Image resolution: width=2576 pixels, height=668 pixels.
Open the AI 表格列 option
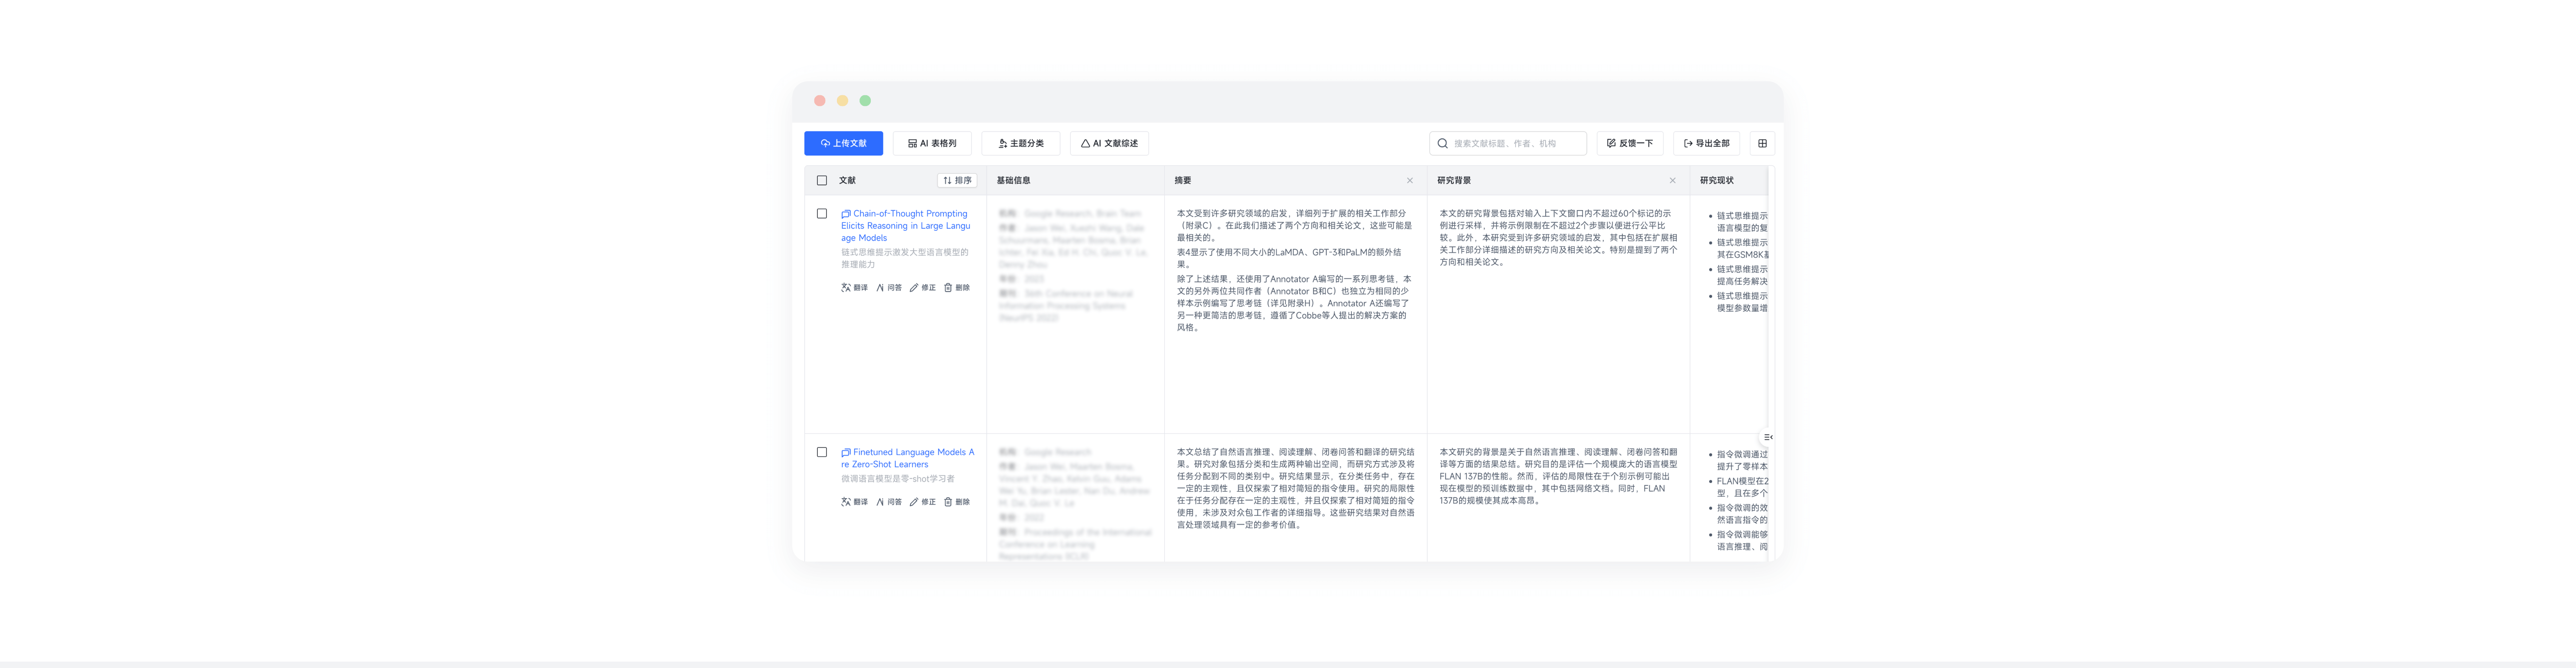932,143
